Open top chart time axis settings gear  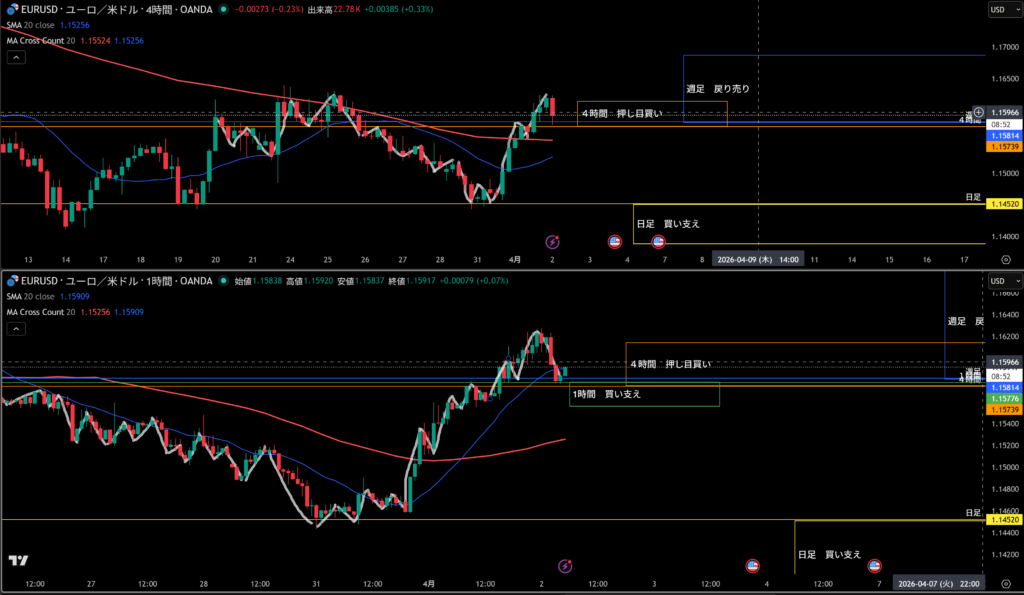coord(1004,259)
